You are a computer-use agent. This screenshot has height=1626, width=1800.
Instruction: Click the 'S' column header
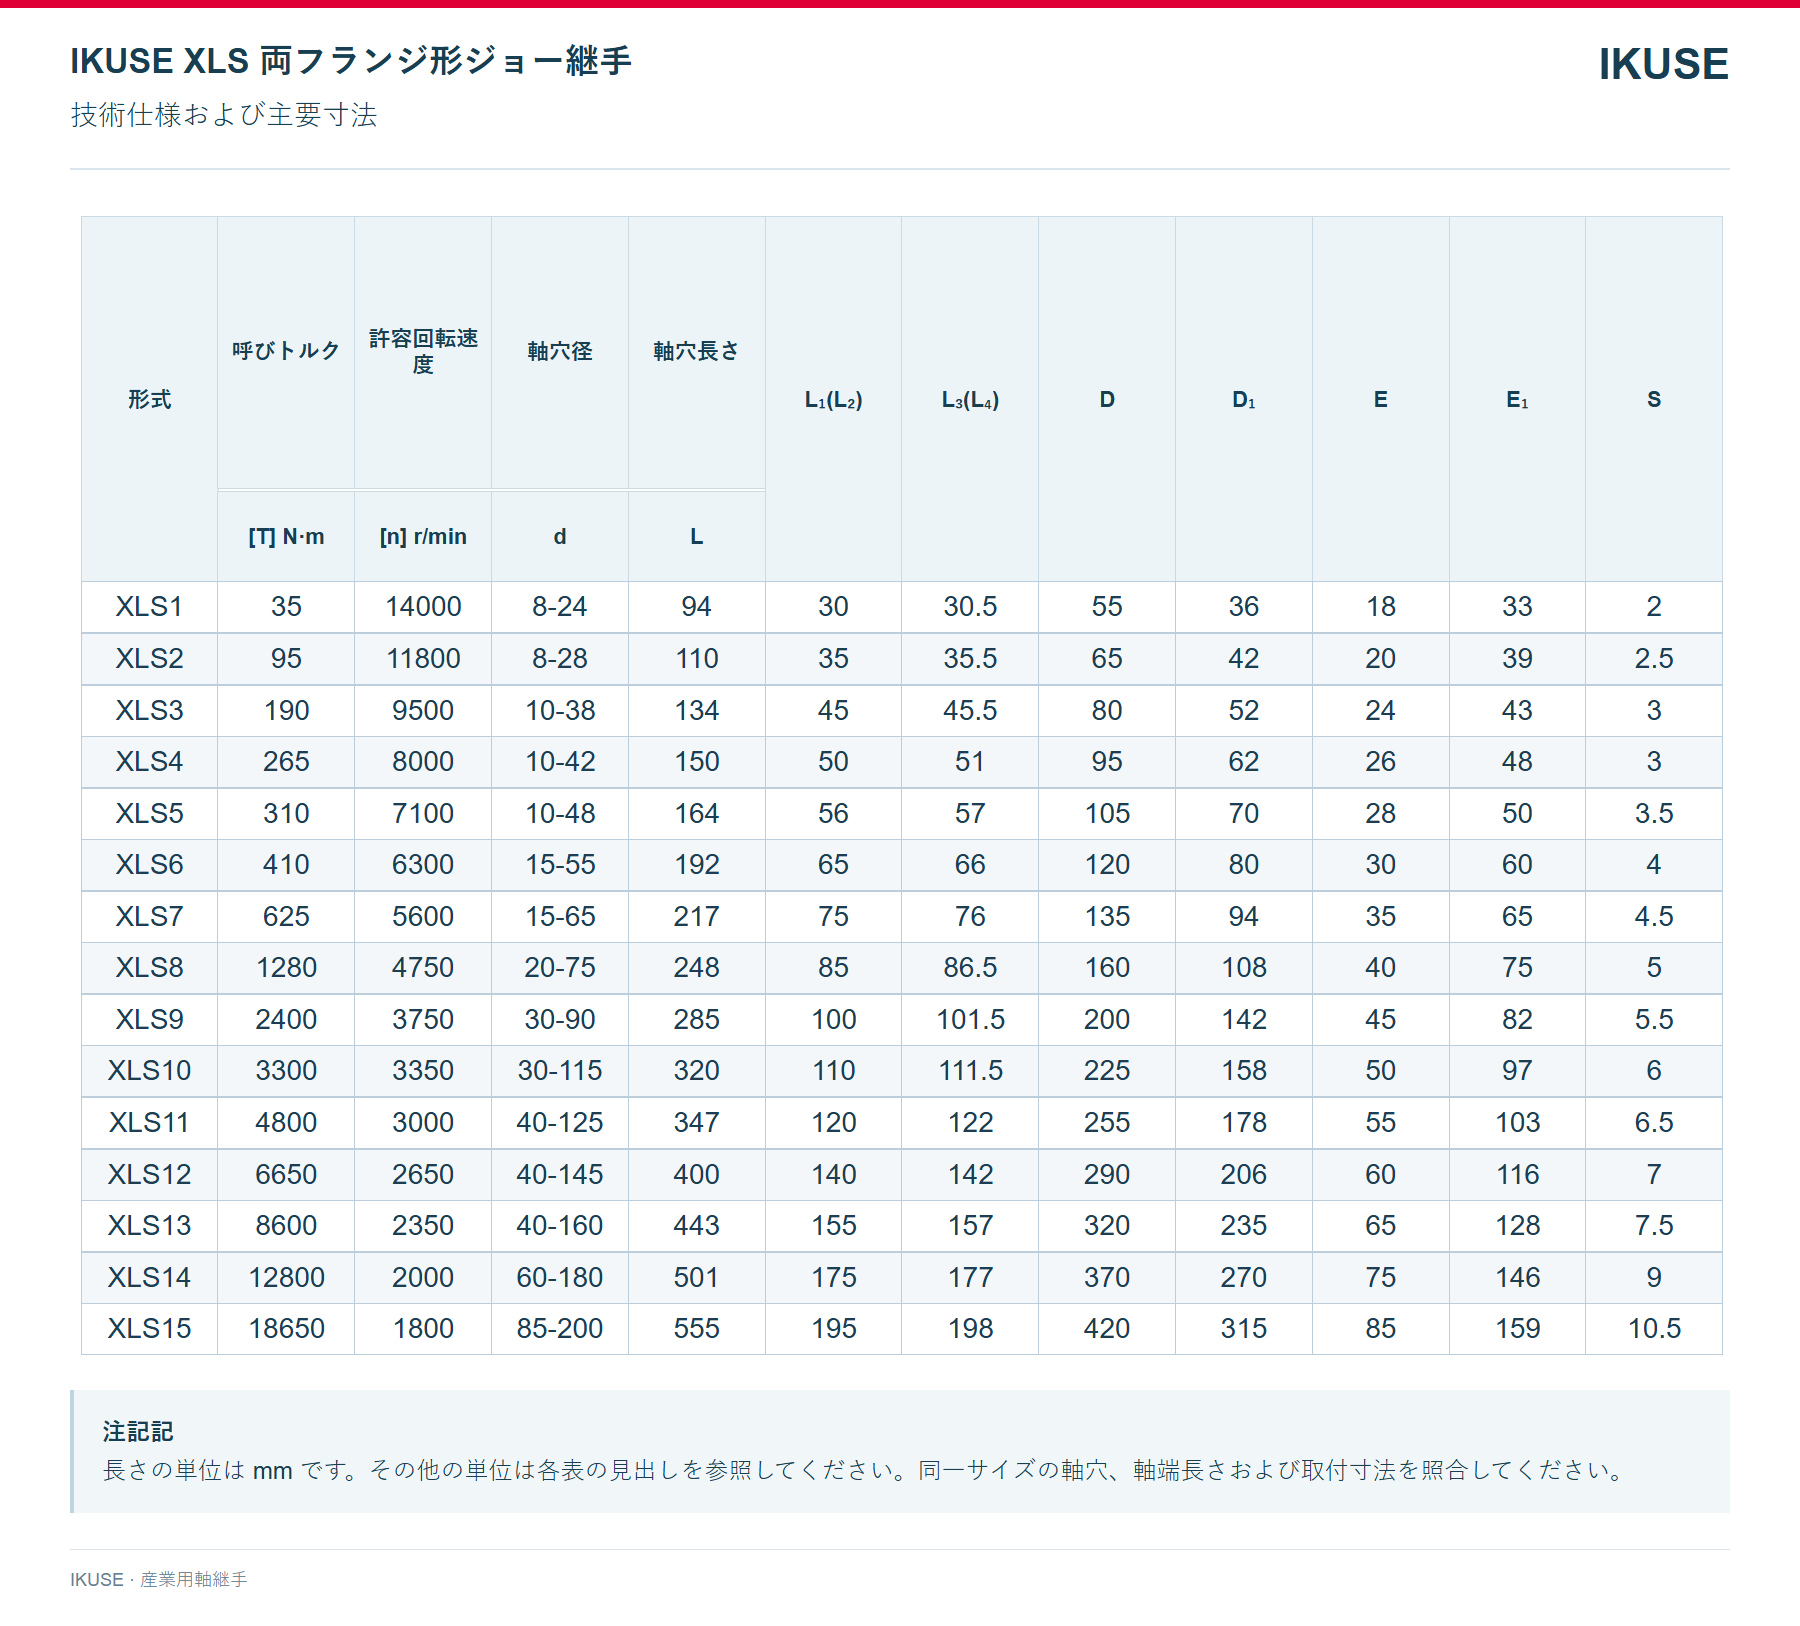click(x=1654, y=399)
